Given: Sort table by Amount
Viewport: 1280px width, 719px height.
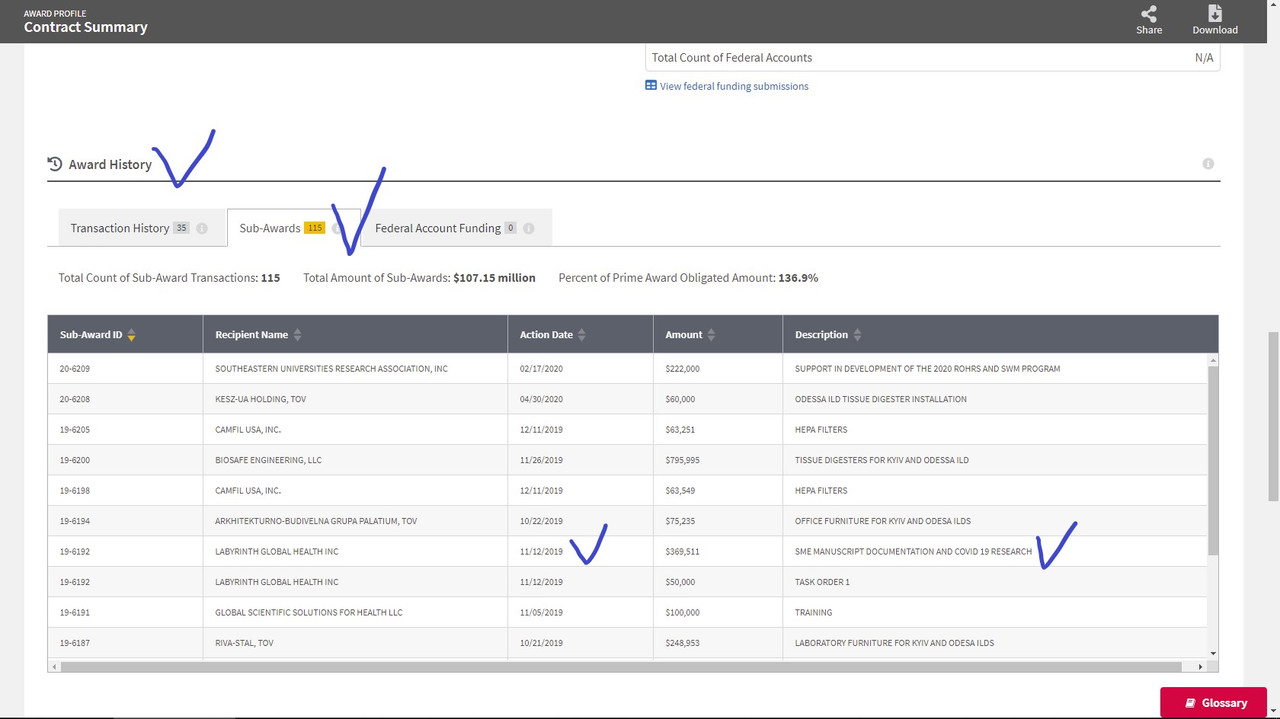Looking at the screenshot, I should [711, 335].
